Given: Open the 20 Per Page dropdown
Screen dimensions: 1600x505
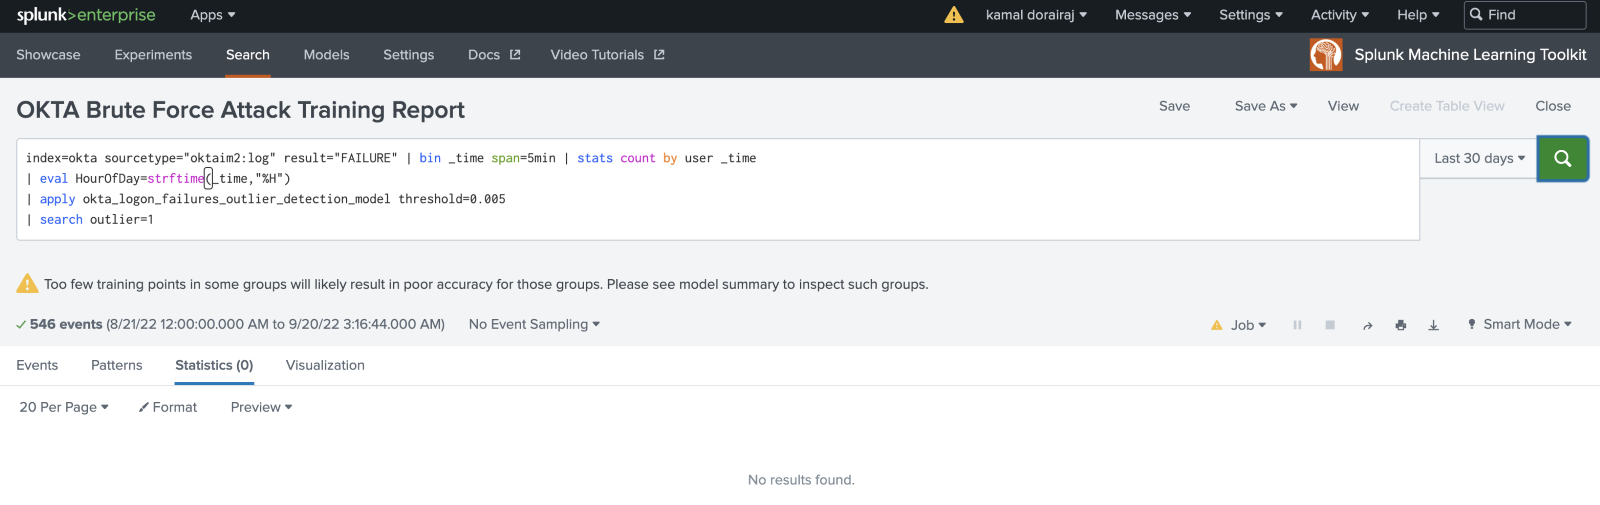Looking at the screenshot, I should [64, 407].
